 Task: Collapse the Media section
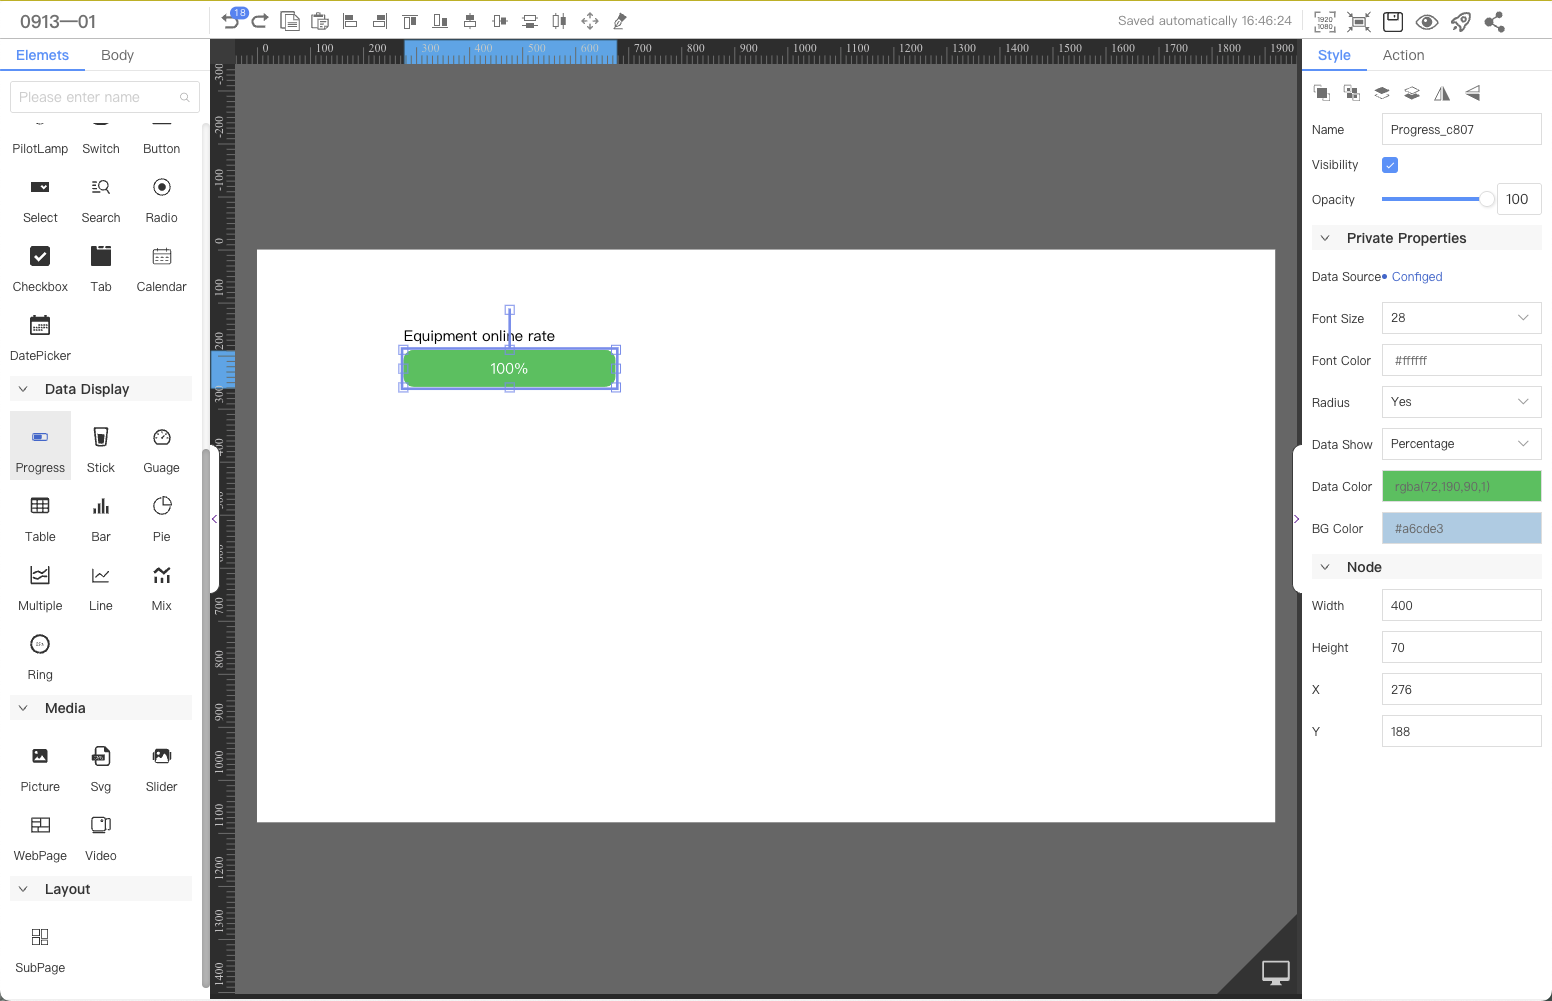23,707
